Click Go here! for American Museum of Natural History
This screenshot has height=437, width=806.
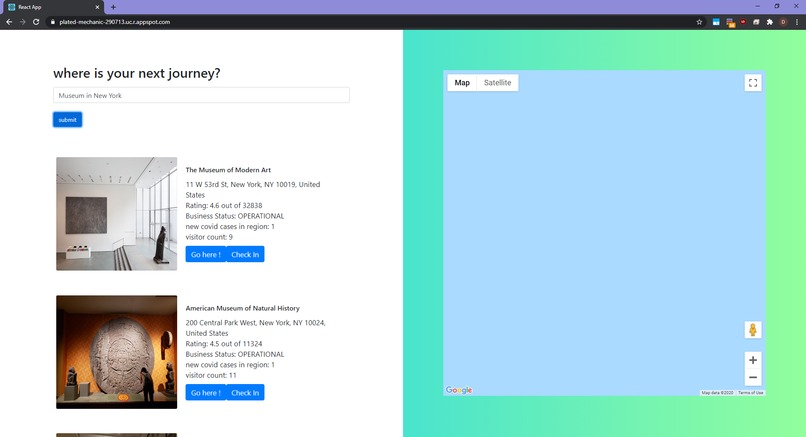point(206,393)
